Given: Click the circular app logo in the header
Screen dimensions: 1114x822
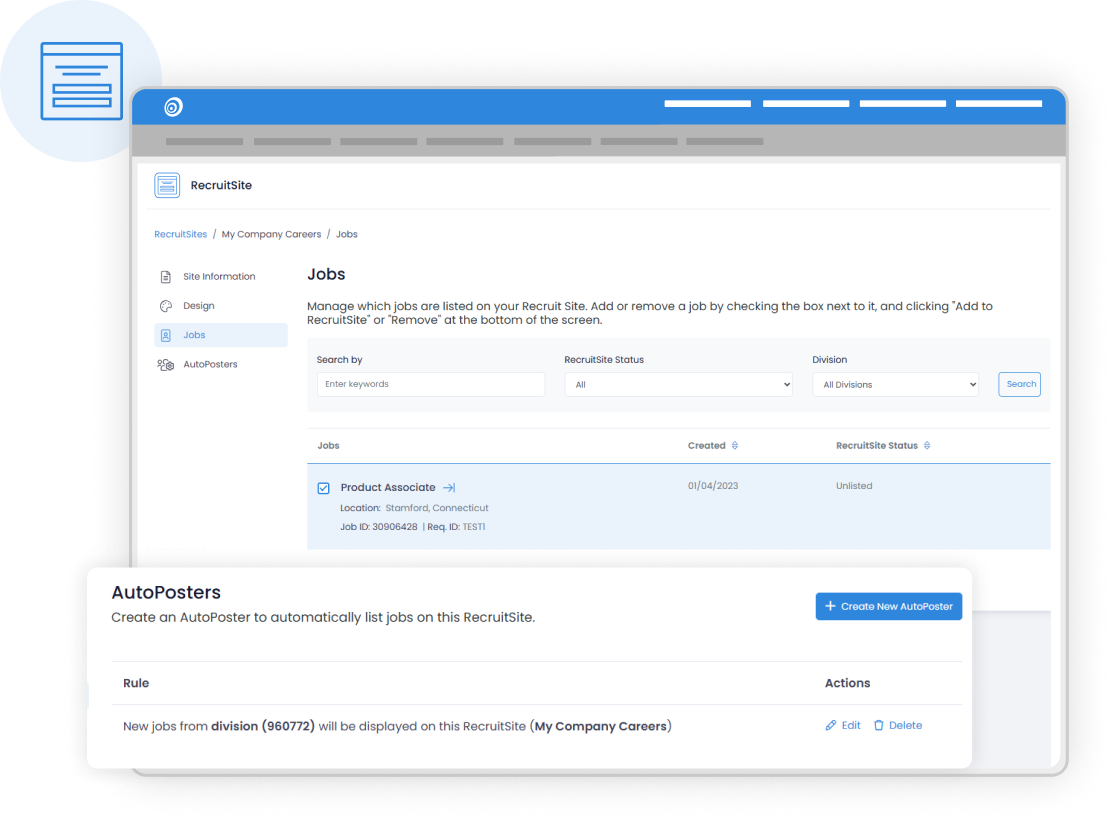Looking at the screenshot, I should 172,105.
